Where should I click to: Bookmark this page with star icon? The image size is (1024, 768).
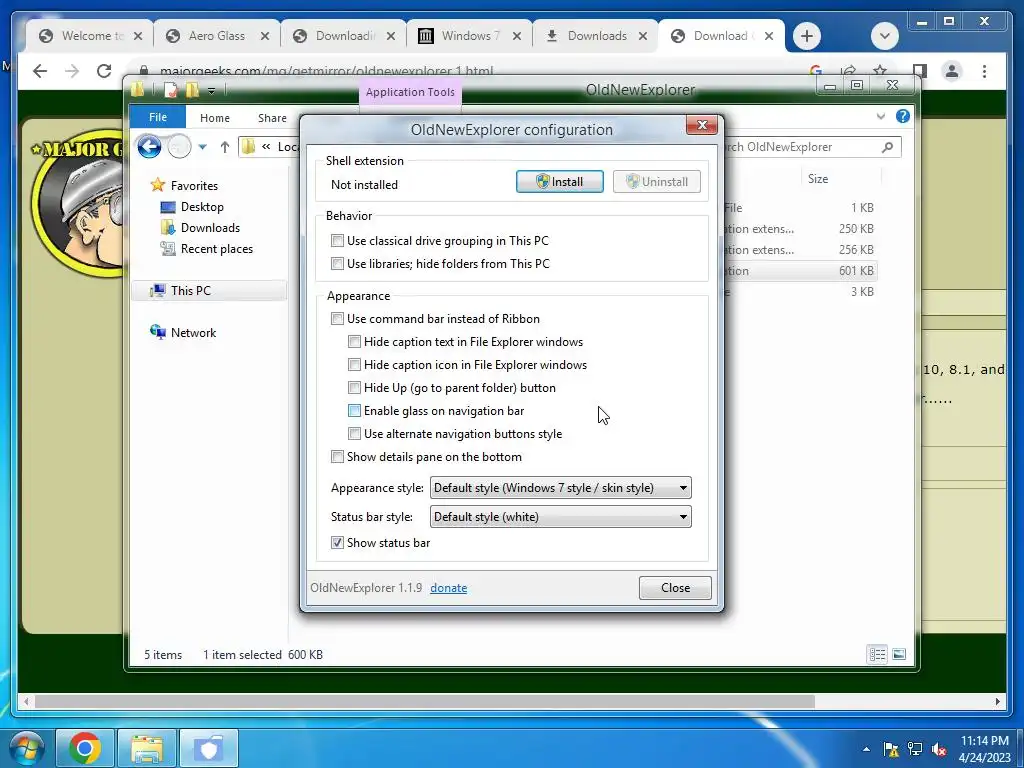click(880, 71)
